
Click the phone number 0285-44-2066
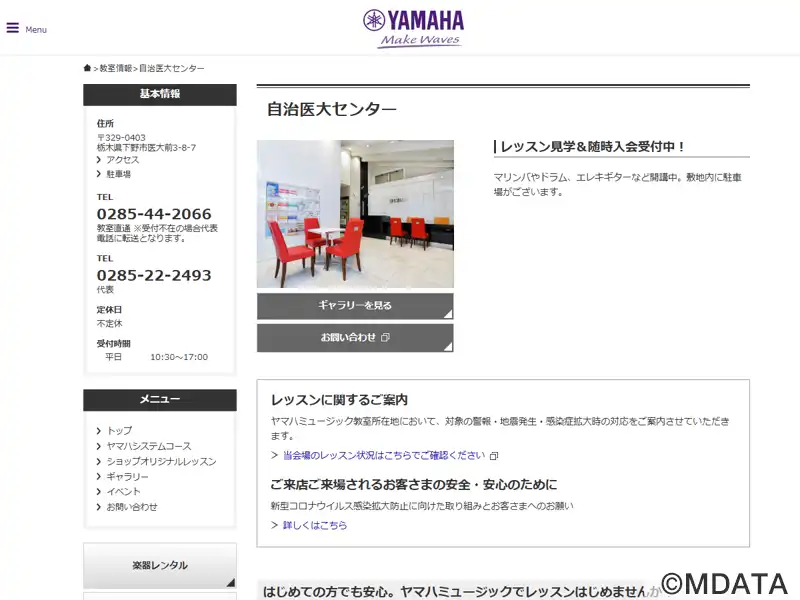pos(154,214)
